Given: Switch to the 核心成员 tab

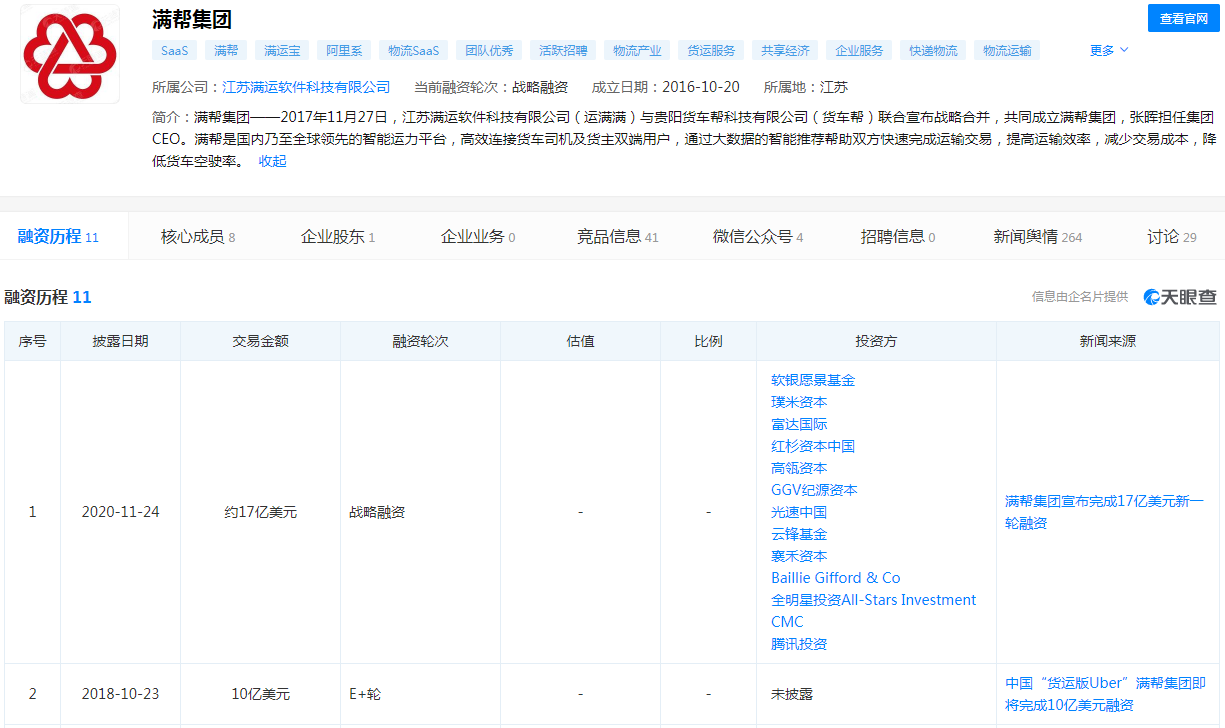Looking at the screenshot, I should (x=198, y=237).
